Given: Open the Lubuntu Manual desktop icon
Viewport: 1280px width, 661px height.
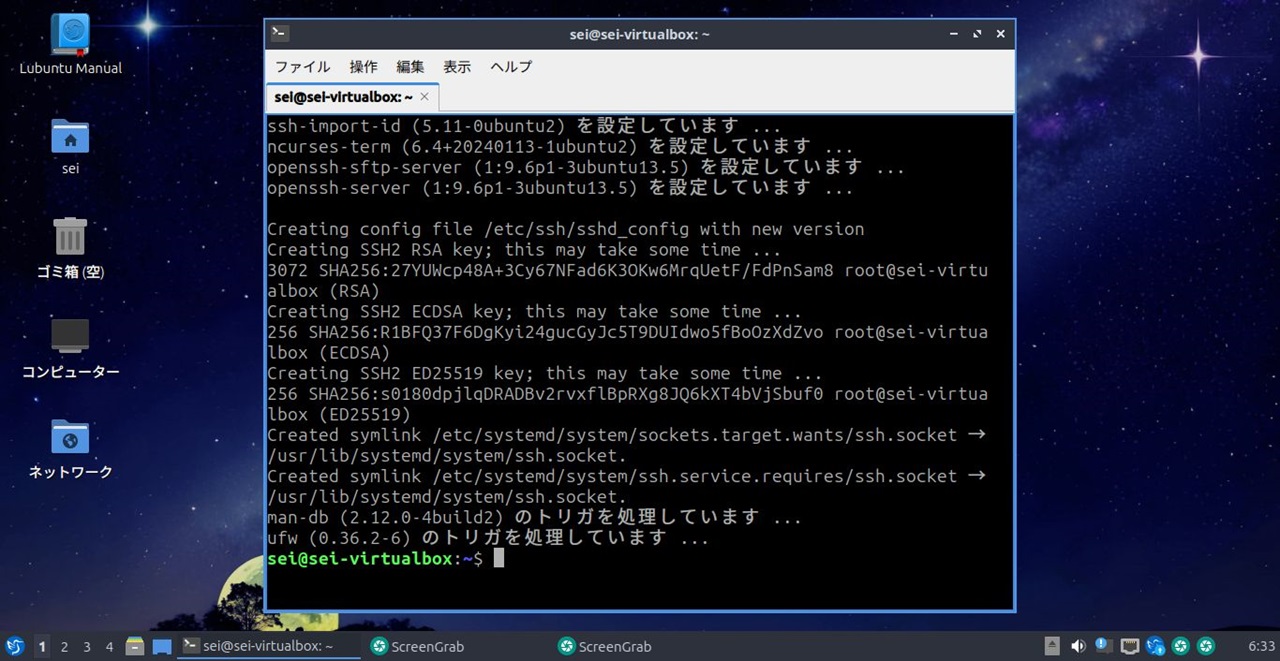Looking at the screenshot, I should tap(70, 44).
